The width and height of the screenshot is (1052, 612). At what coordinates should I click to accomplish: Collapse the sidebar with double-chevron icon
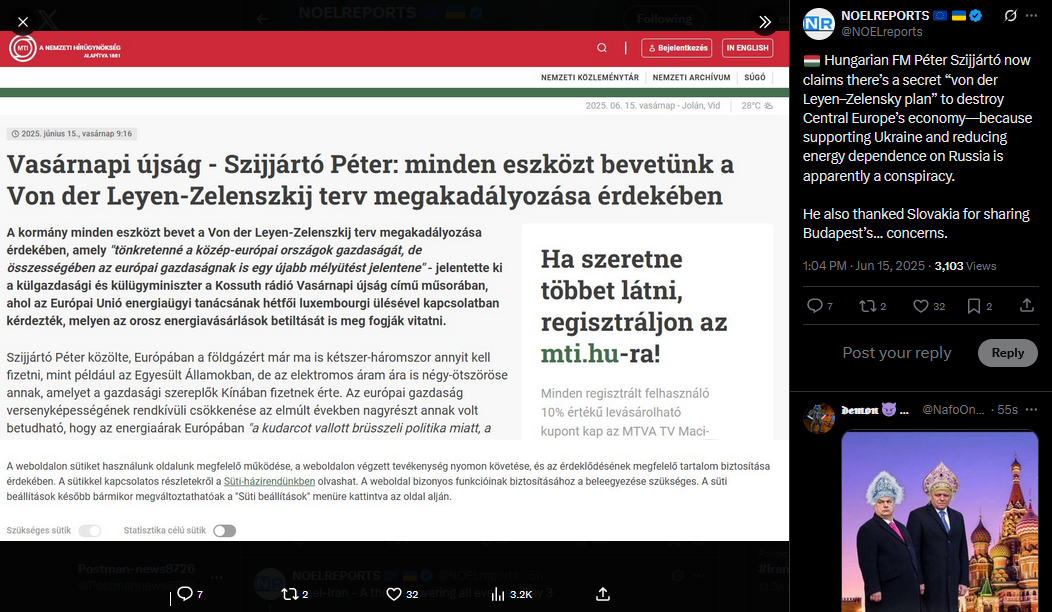[x=764, y=22]
